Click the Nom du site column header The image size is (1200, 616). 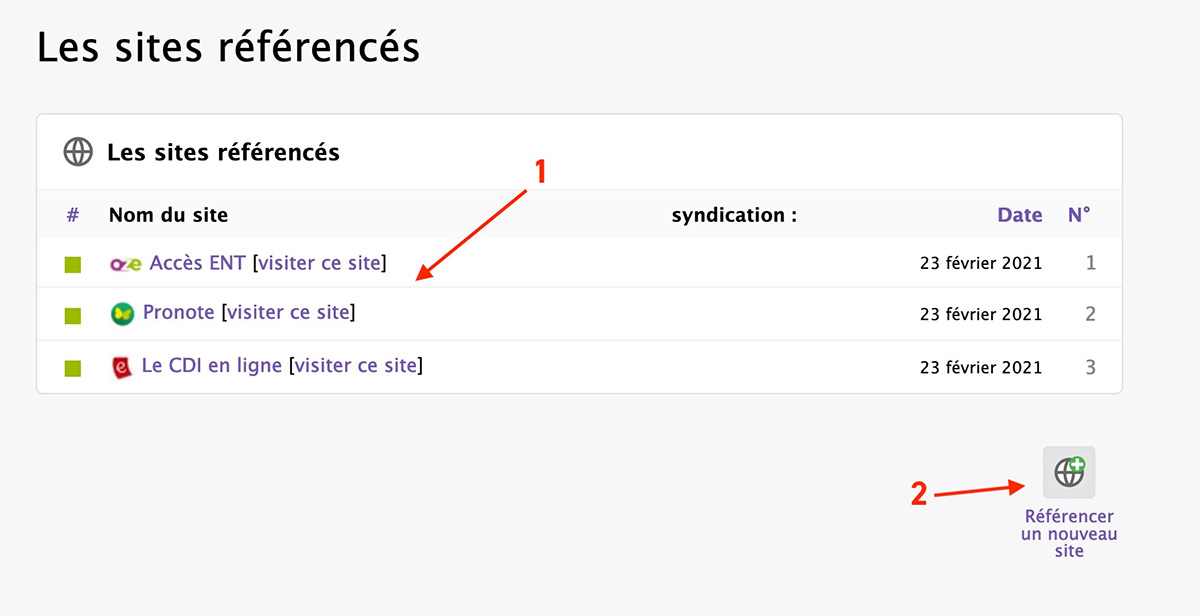pos(168,215)
